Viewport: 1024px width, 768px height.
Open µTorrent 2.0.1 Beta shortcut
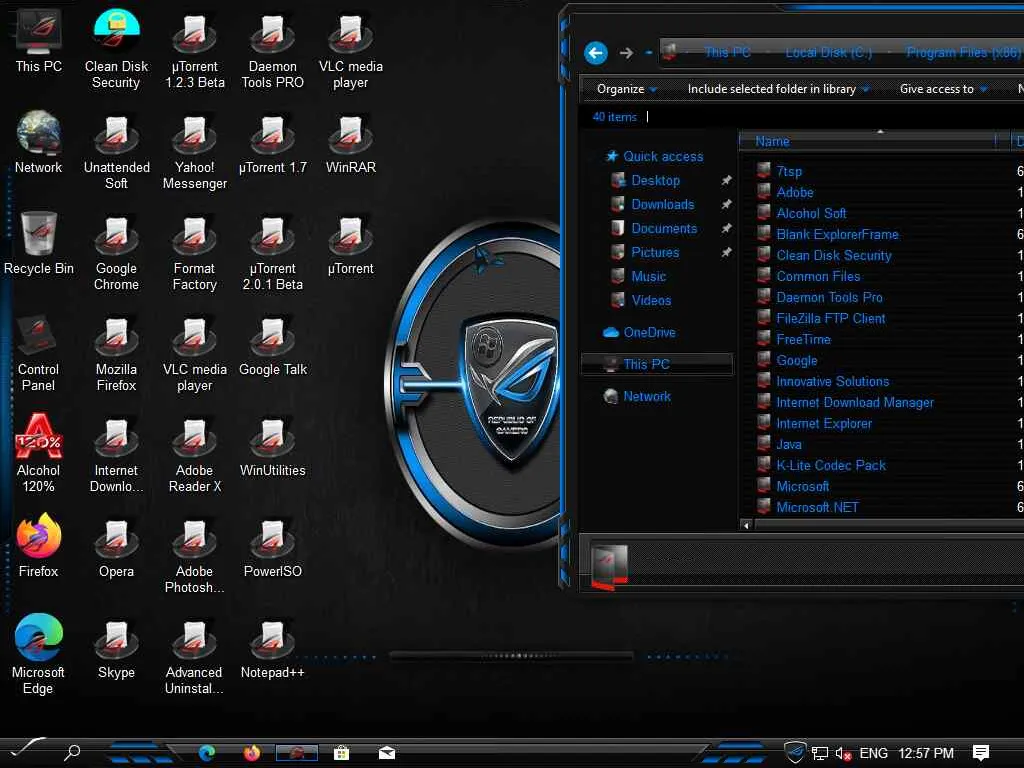click(272, 253)
